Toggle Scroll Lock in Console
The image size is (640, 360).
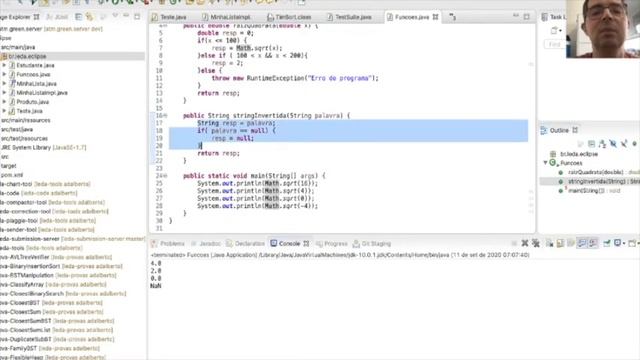pos(560,243)
